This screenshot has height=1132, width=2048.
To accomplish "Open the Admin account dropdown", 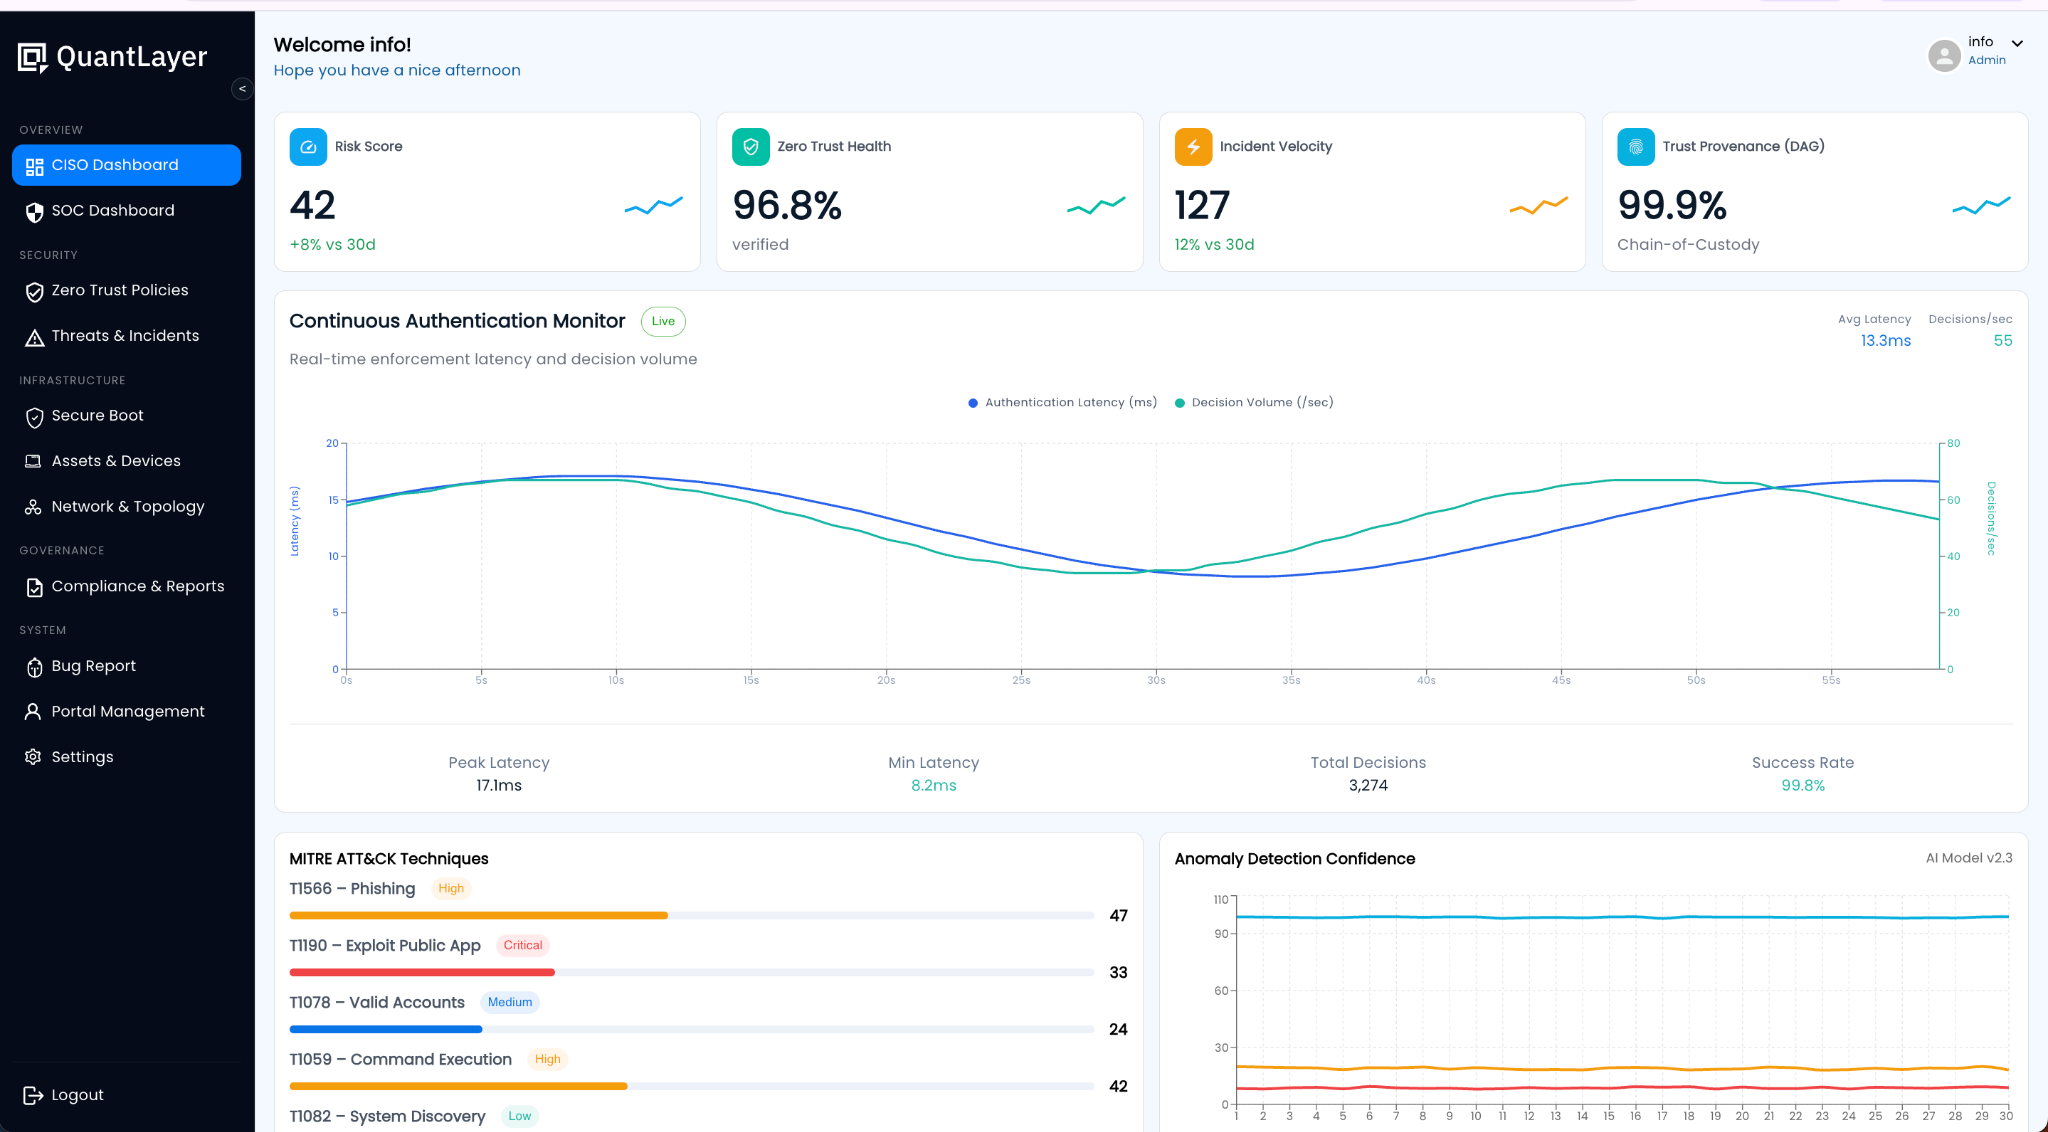I will 2018,43.
